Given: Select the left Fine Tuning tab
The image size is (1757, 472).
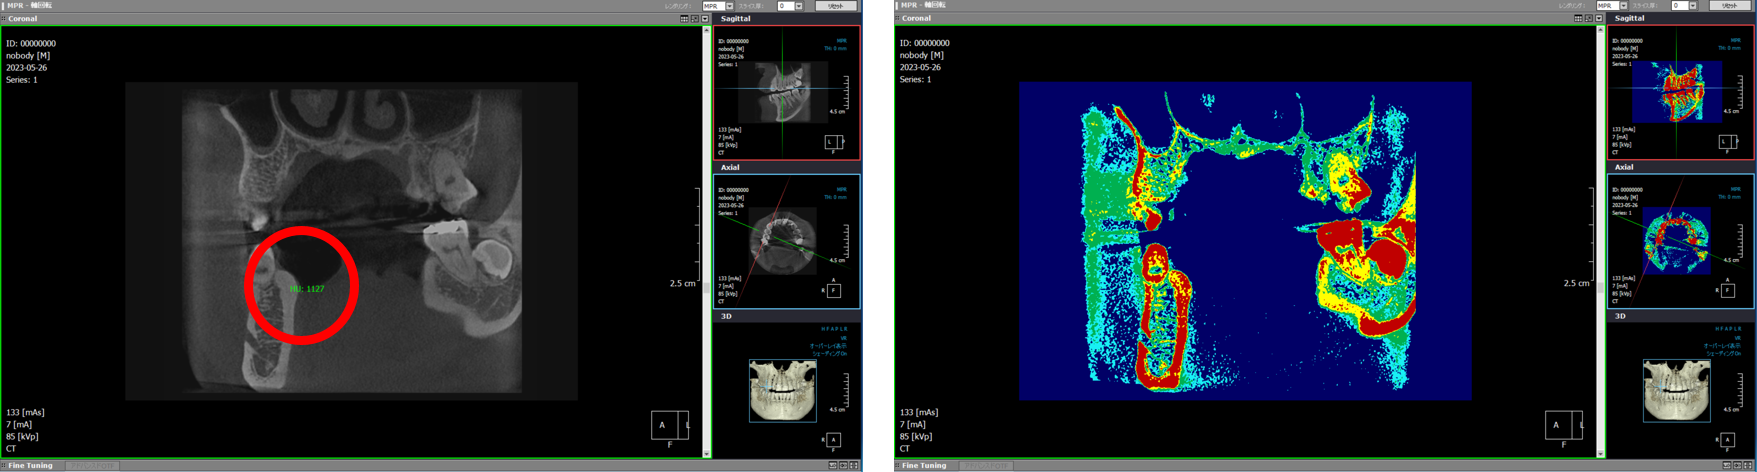Looking at the screenshot, I should coord(30,466).
